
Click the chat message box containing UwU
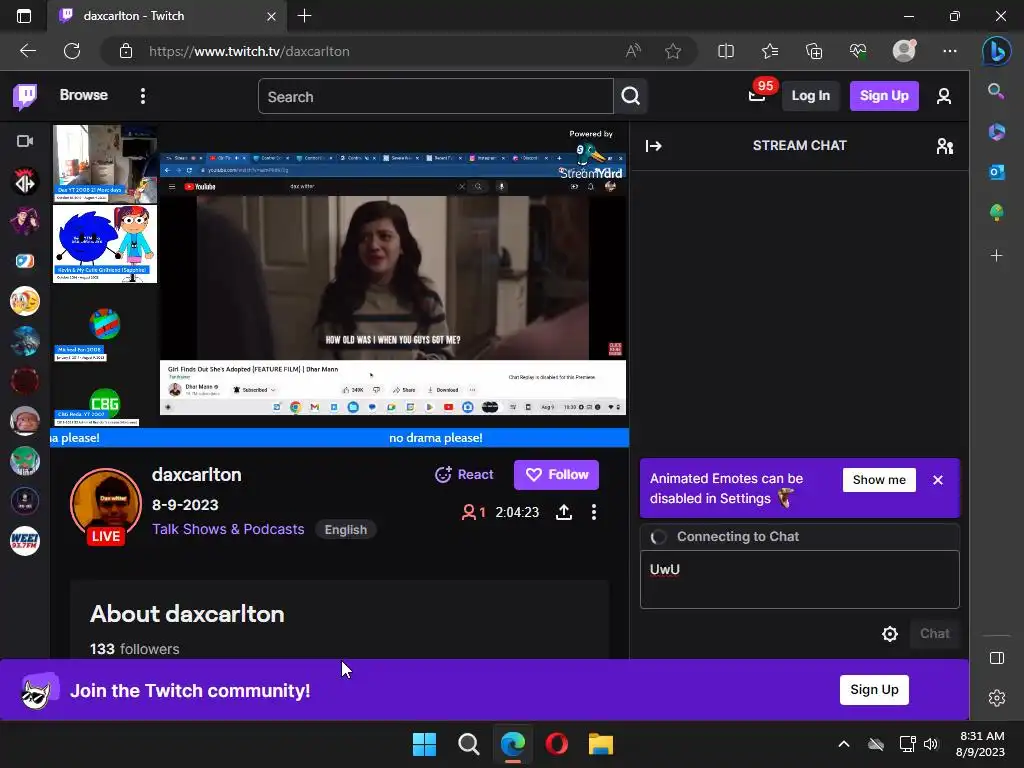pos(799,579)
